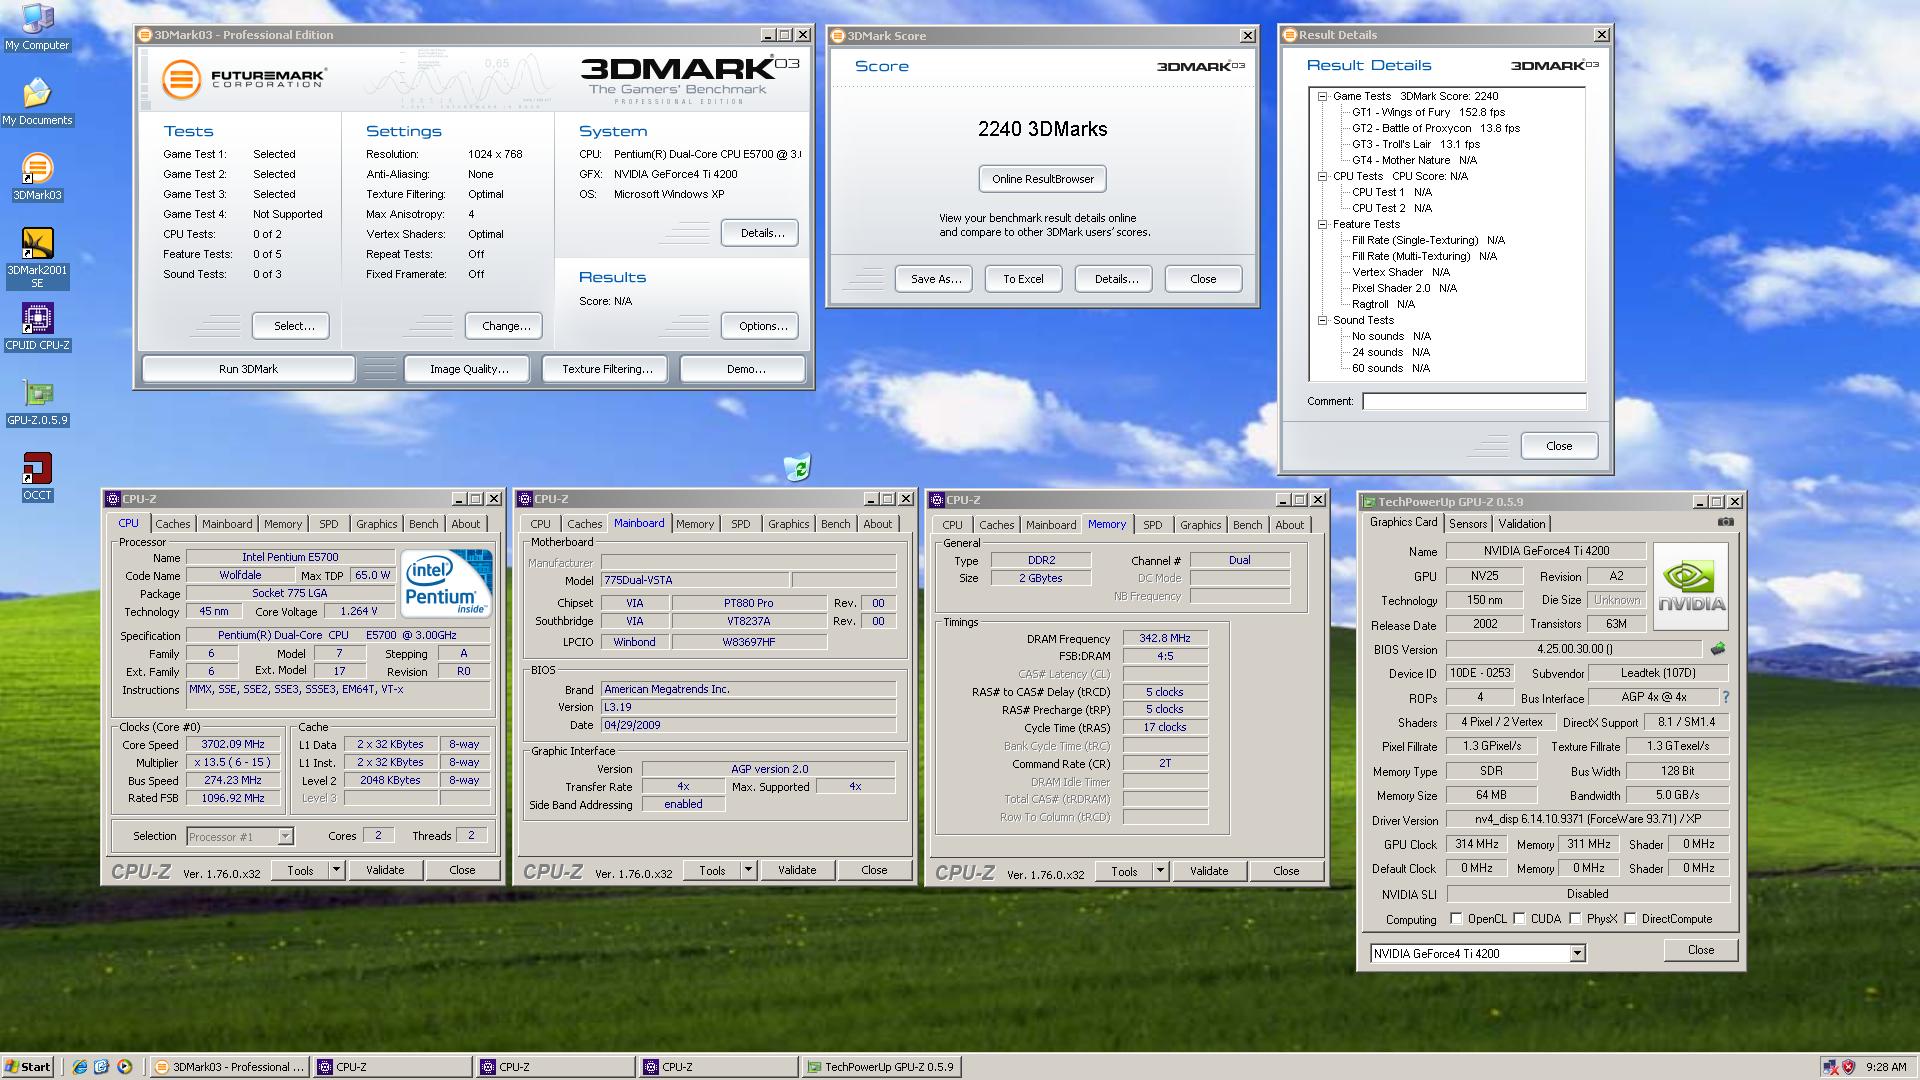The width and height of the screenshot is (1920, 1080).
Task: Click the taskbar clock showing 9:28 AM
Action: pyautogui.click(x=1886, y=1067)
